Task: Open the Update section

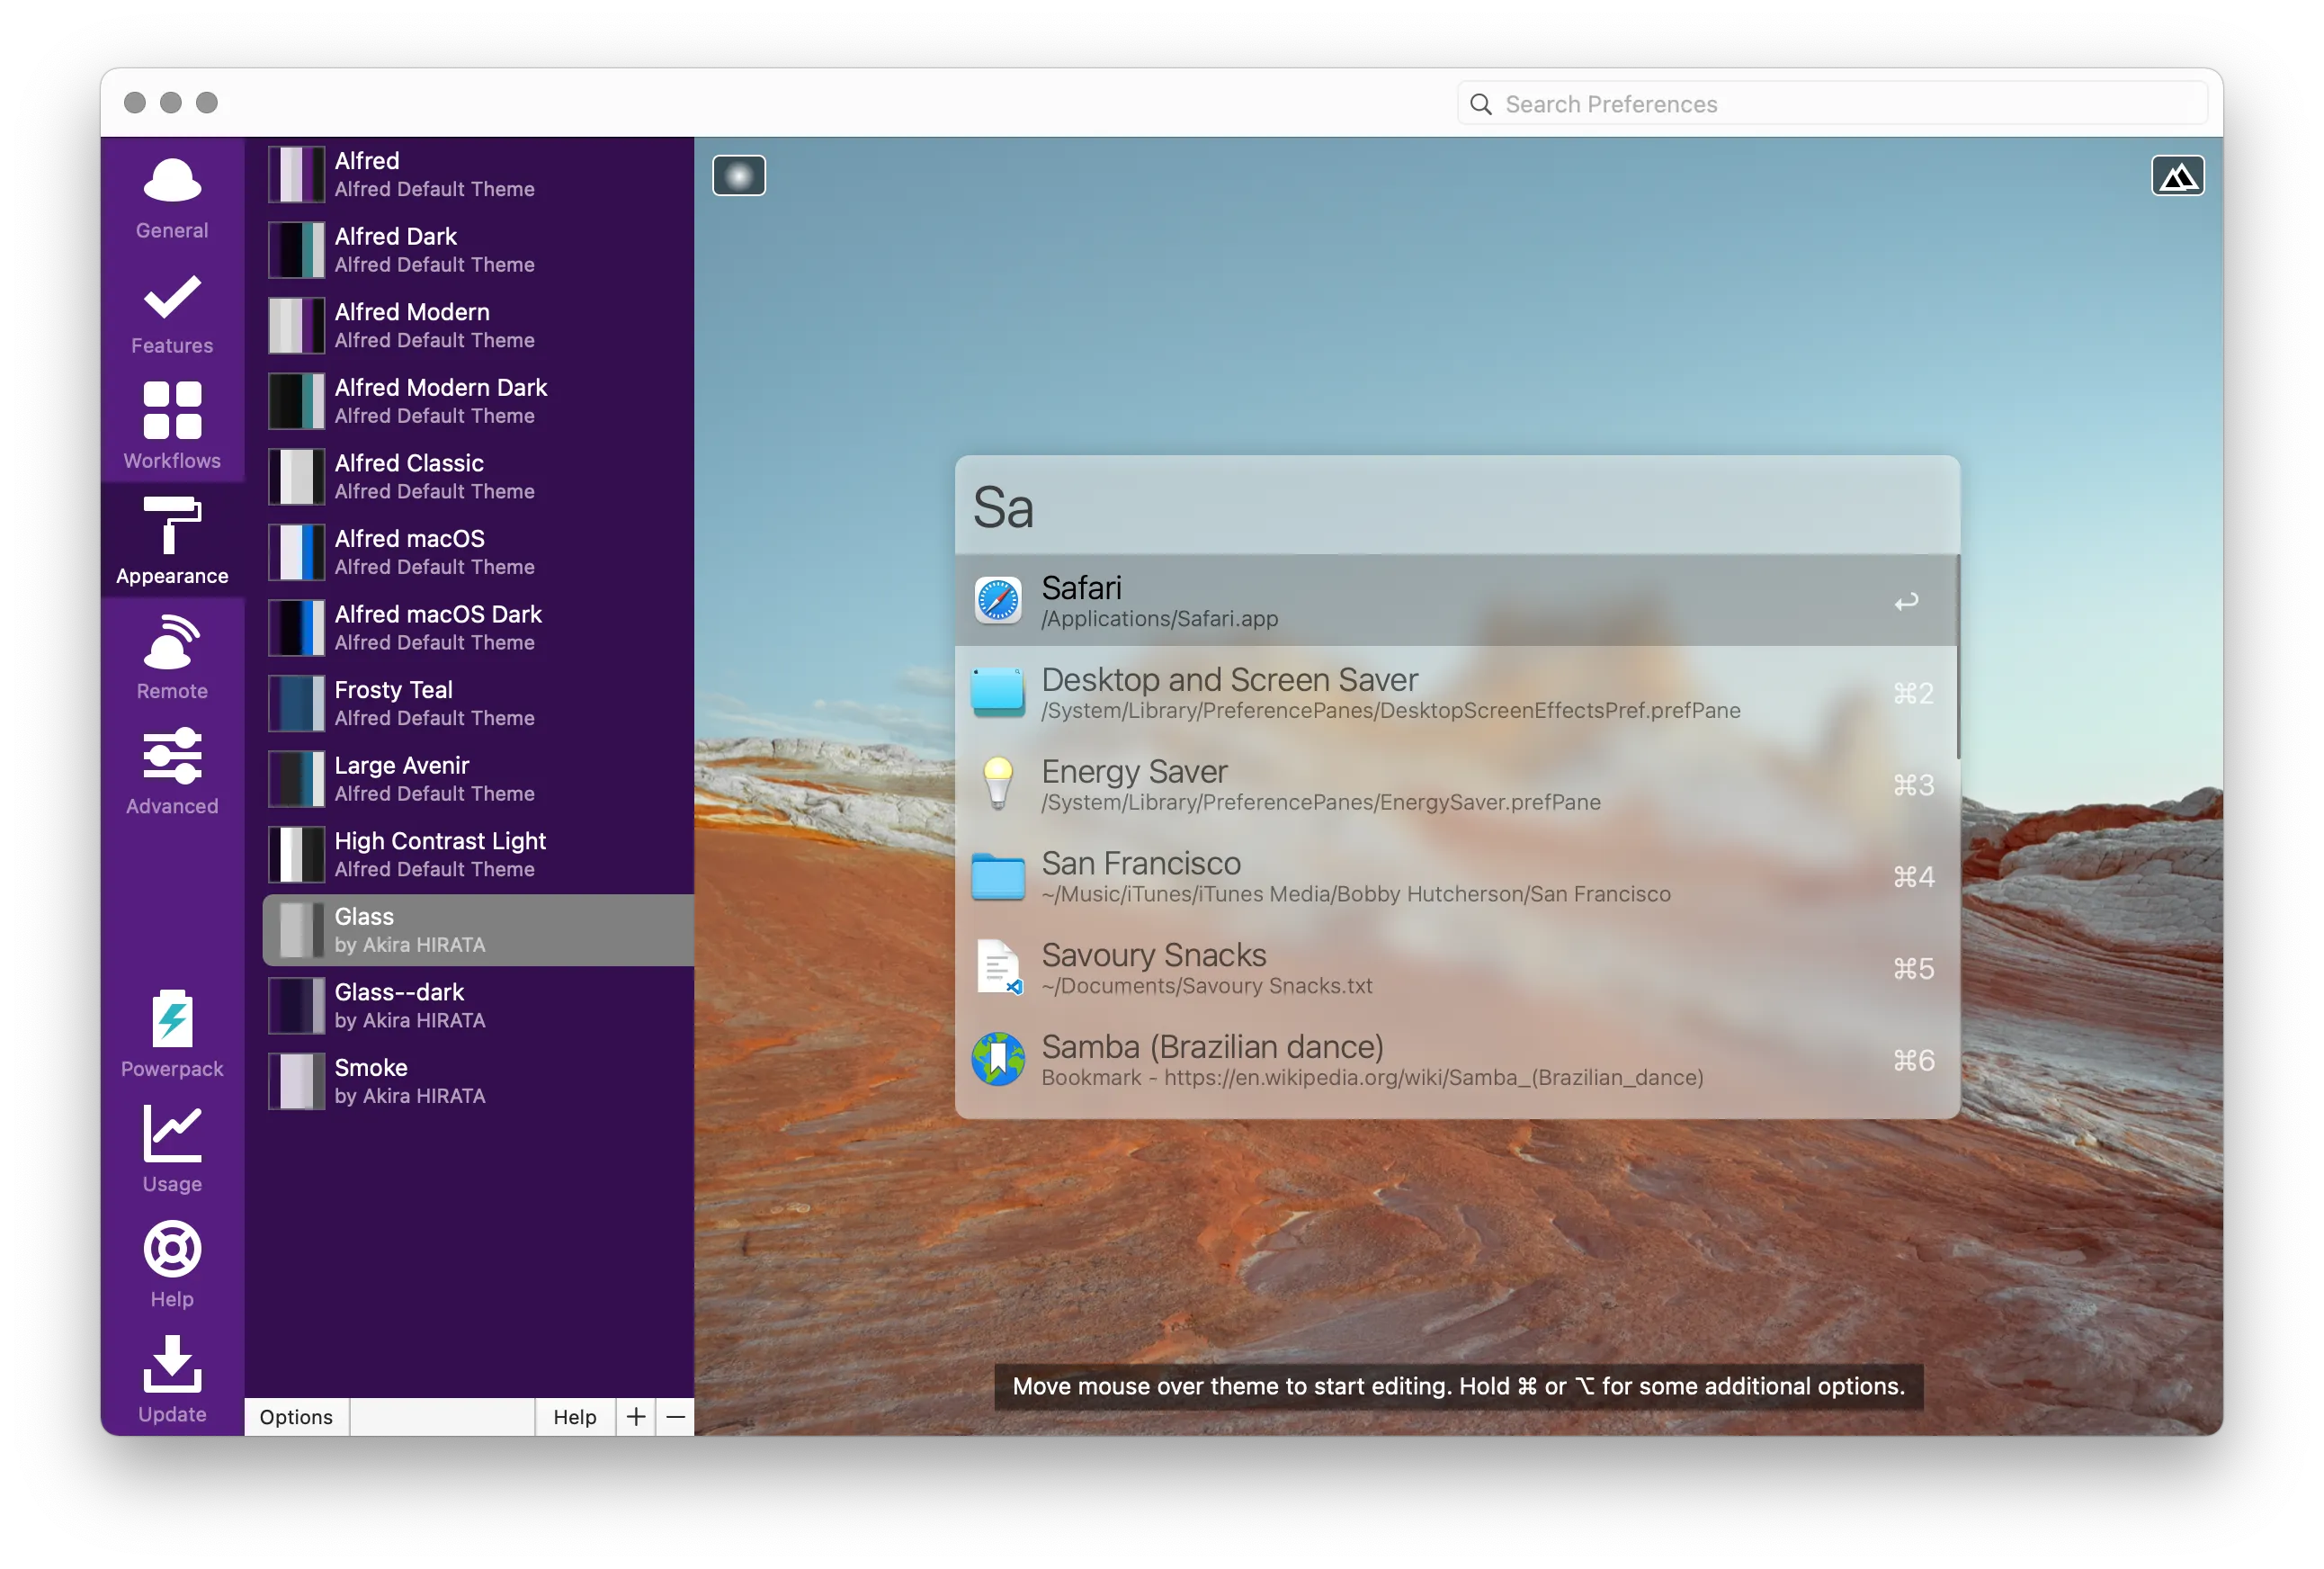Action: point(172,1379)
